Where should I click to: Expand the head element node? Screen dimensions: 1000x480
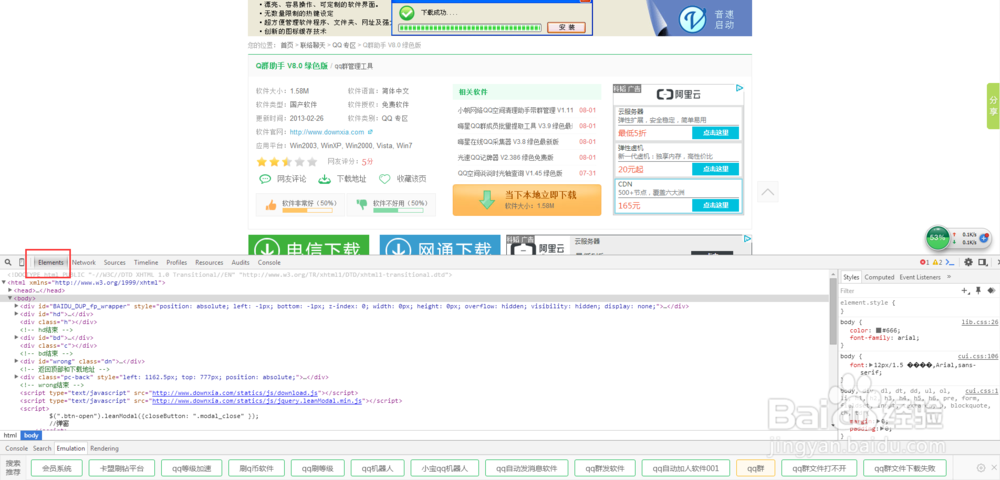[x=10, y=290]
